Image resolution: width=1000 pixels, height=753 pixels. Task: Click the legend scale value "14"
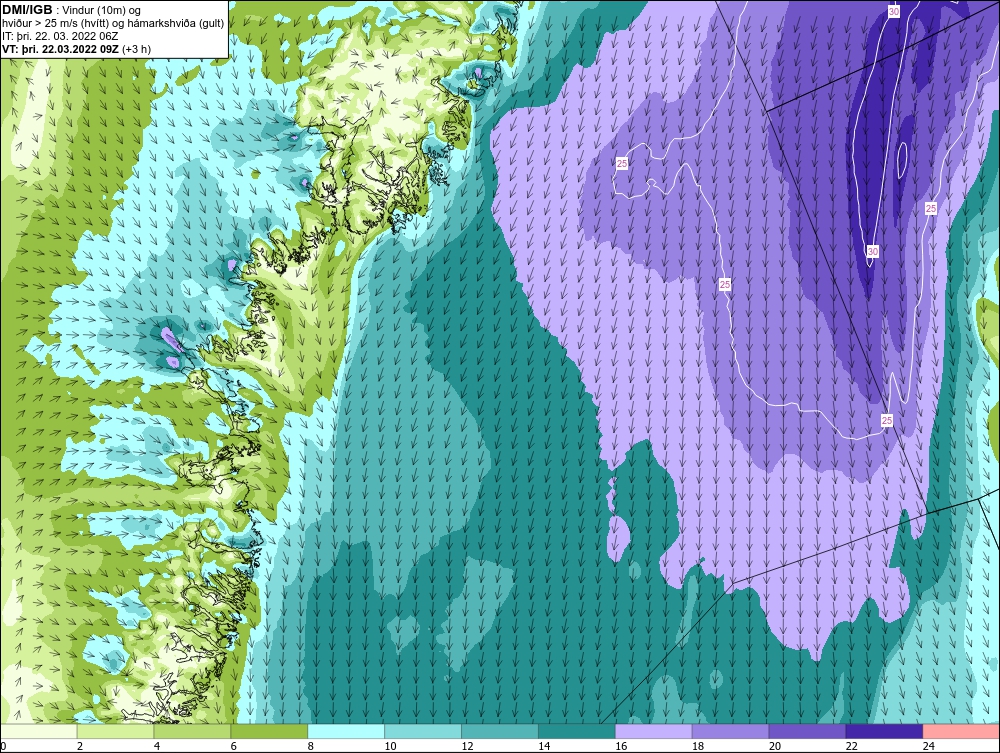(x=544, y=746)
